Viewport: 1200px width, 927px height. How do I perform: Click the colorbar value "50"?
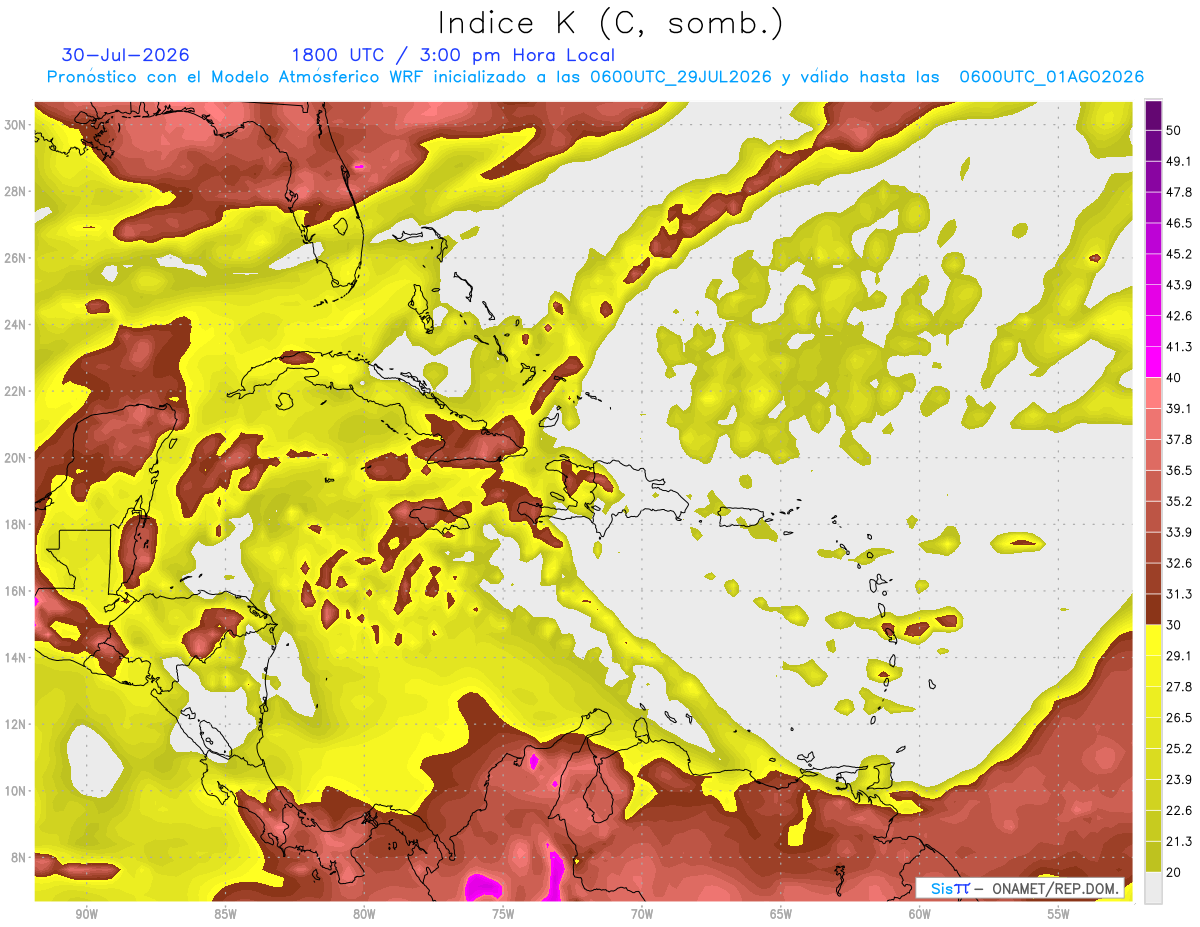(1174, 130)
